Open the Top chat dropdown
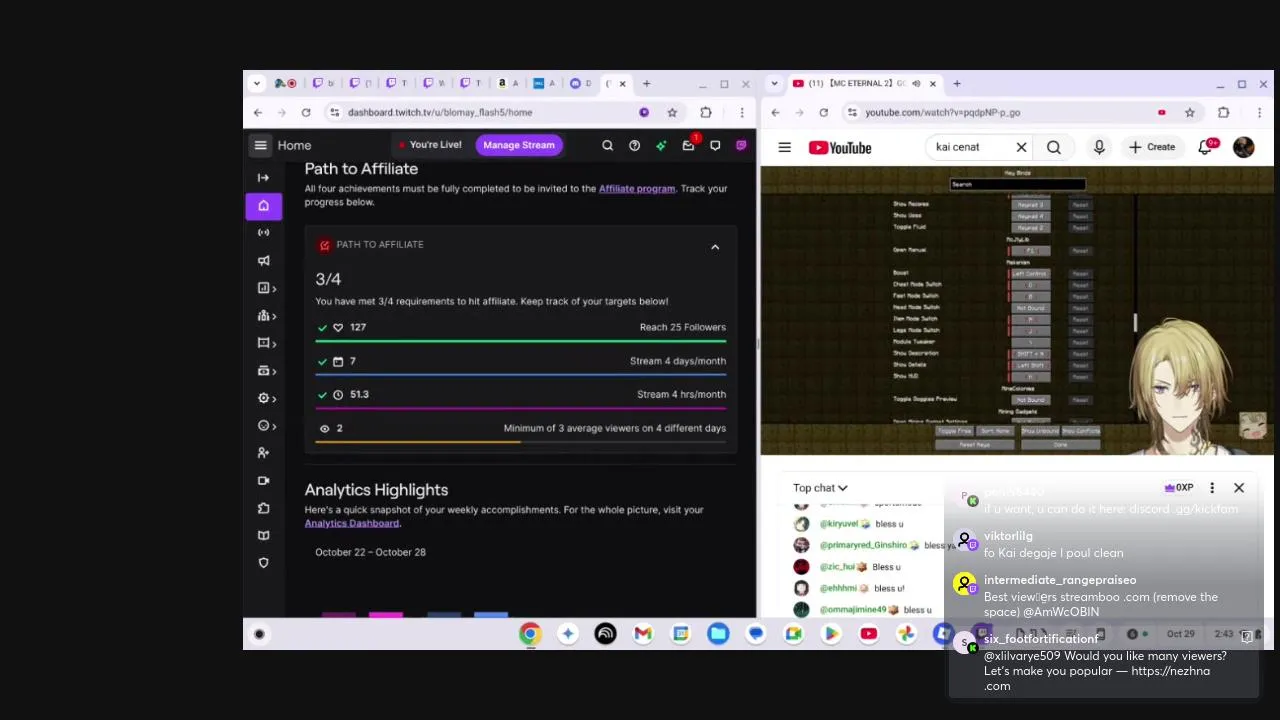Viewport: 1280px width, 720px height. tap(820, 488)
